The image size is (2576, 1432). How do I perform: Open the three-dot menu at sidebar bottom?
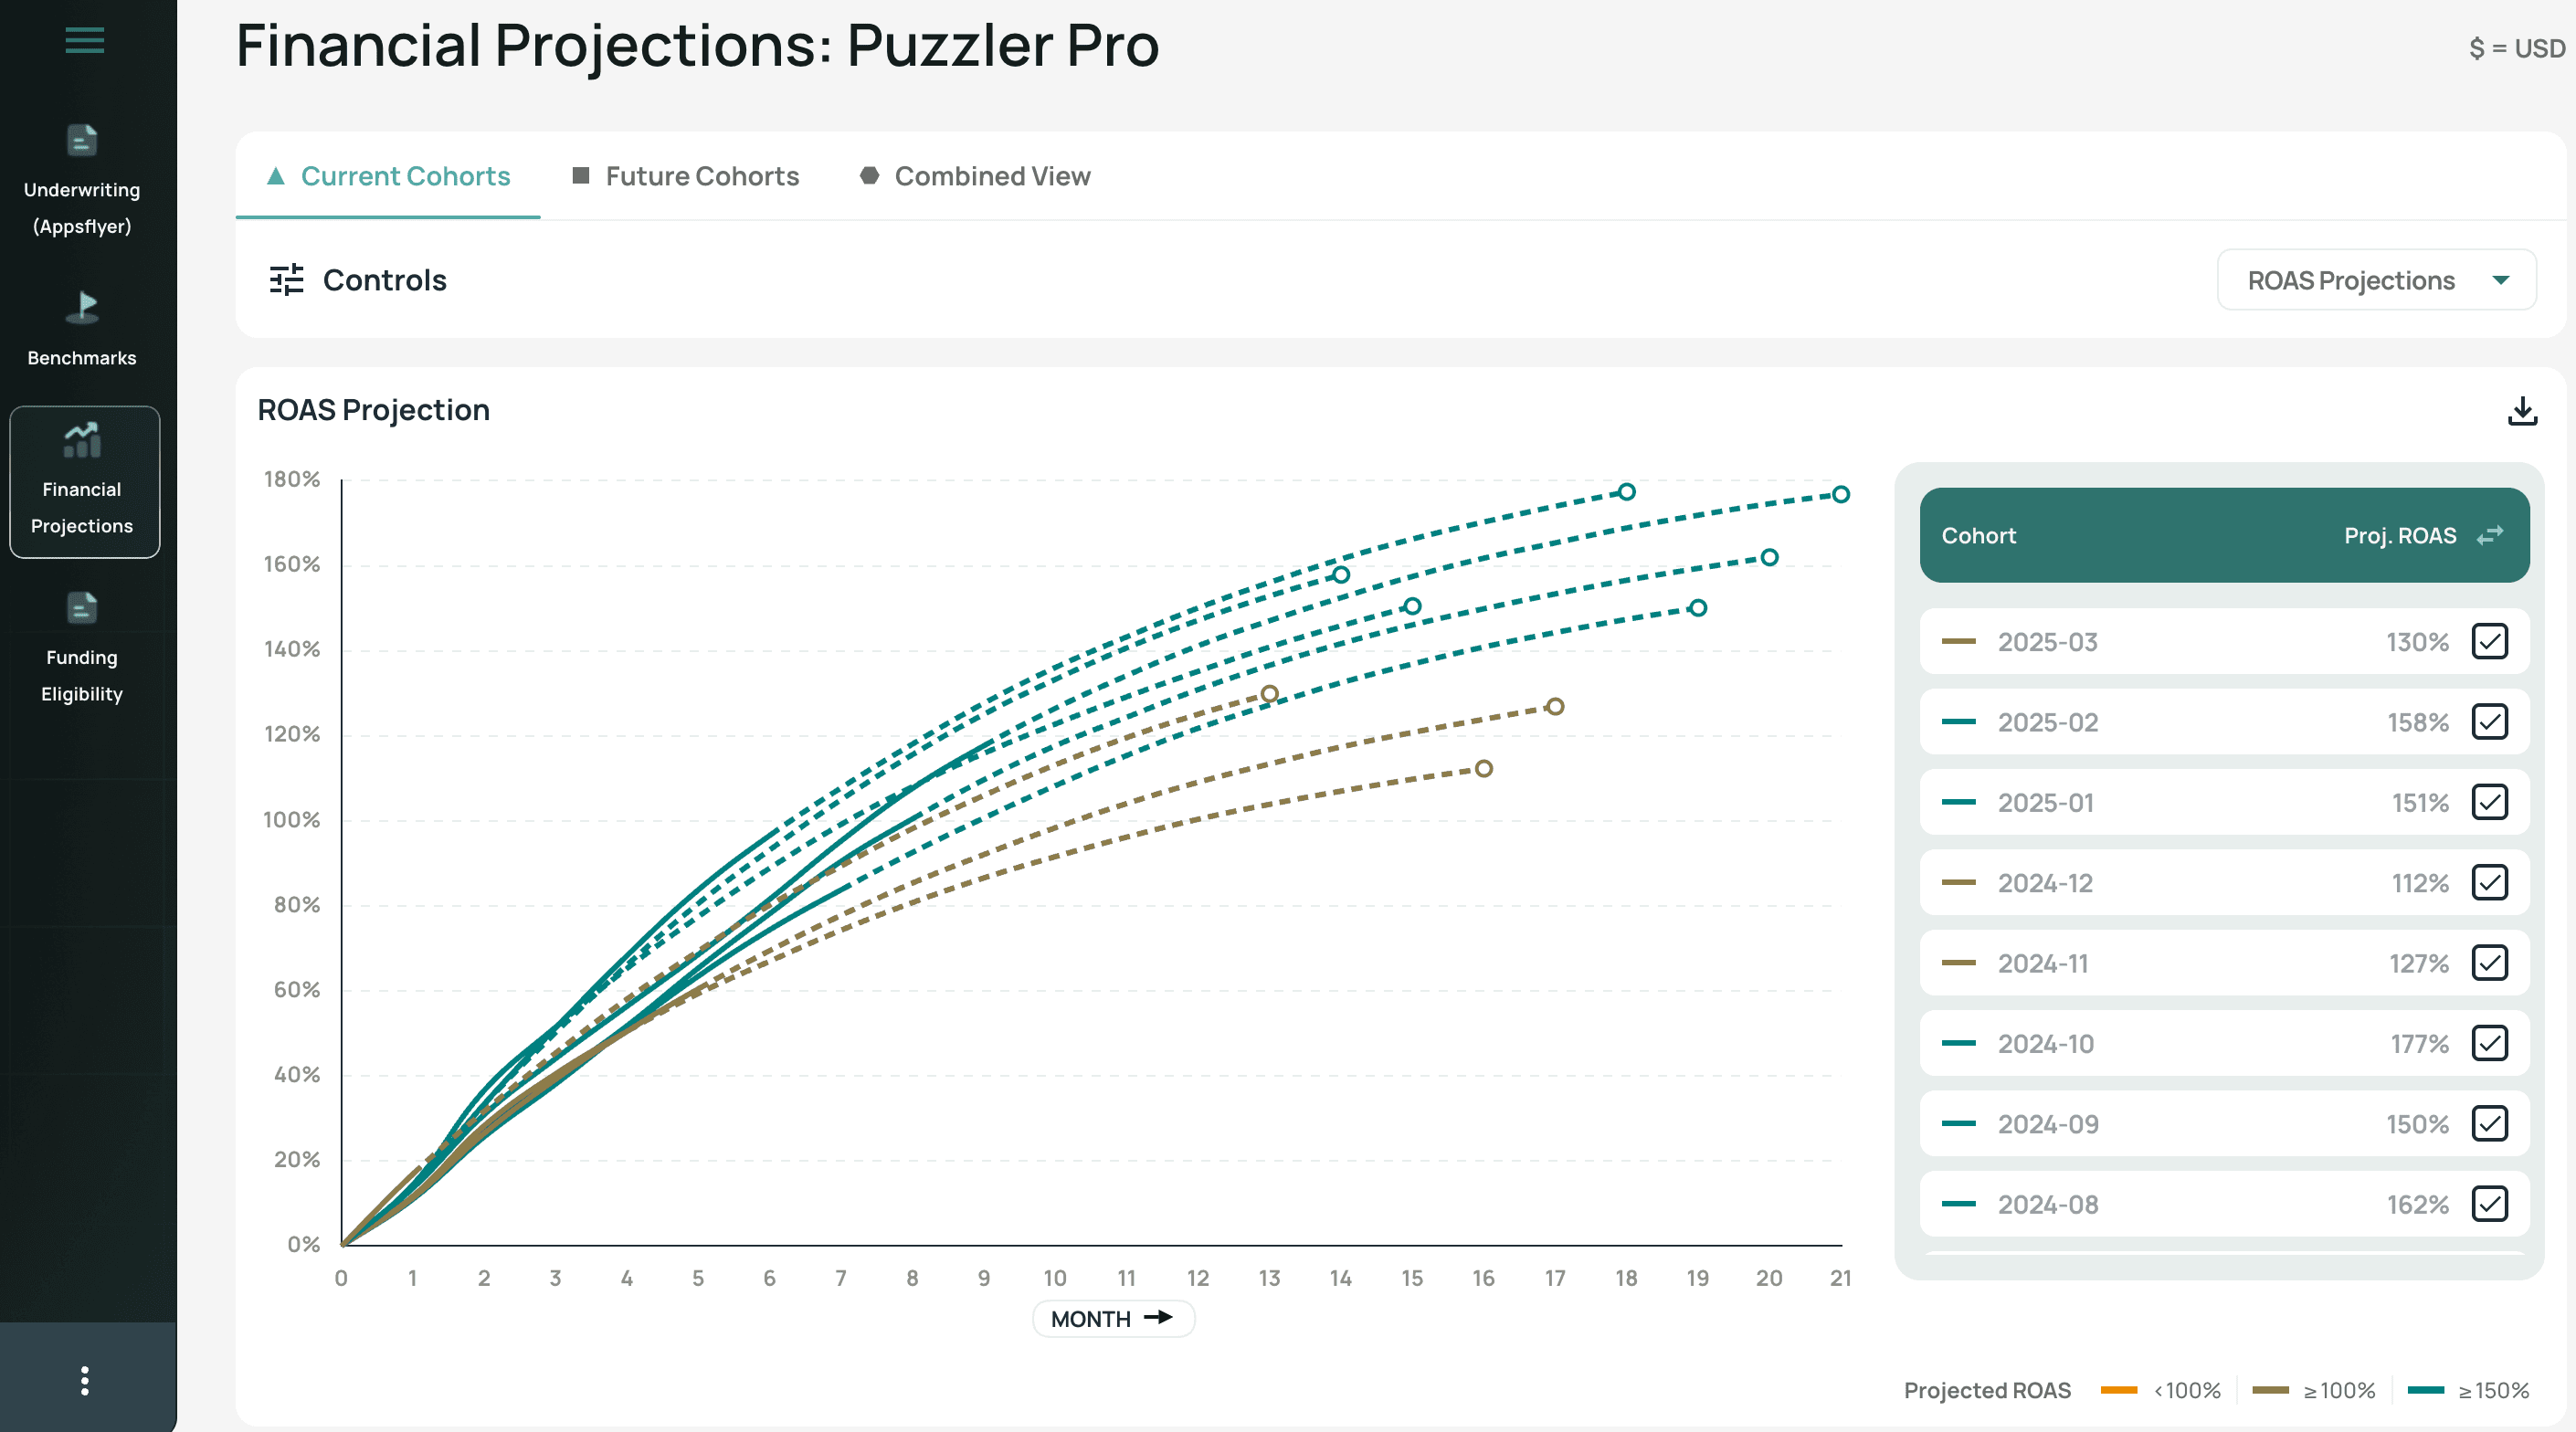(x=84, y=1382)
